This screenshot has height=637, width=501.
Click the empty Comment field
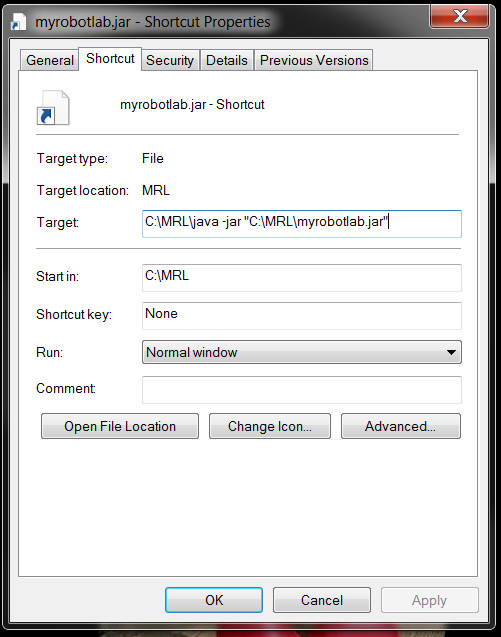click(301, 390)
